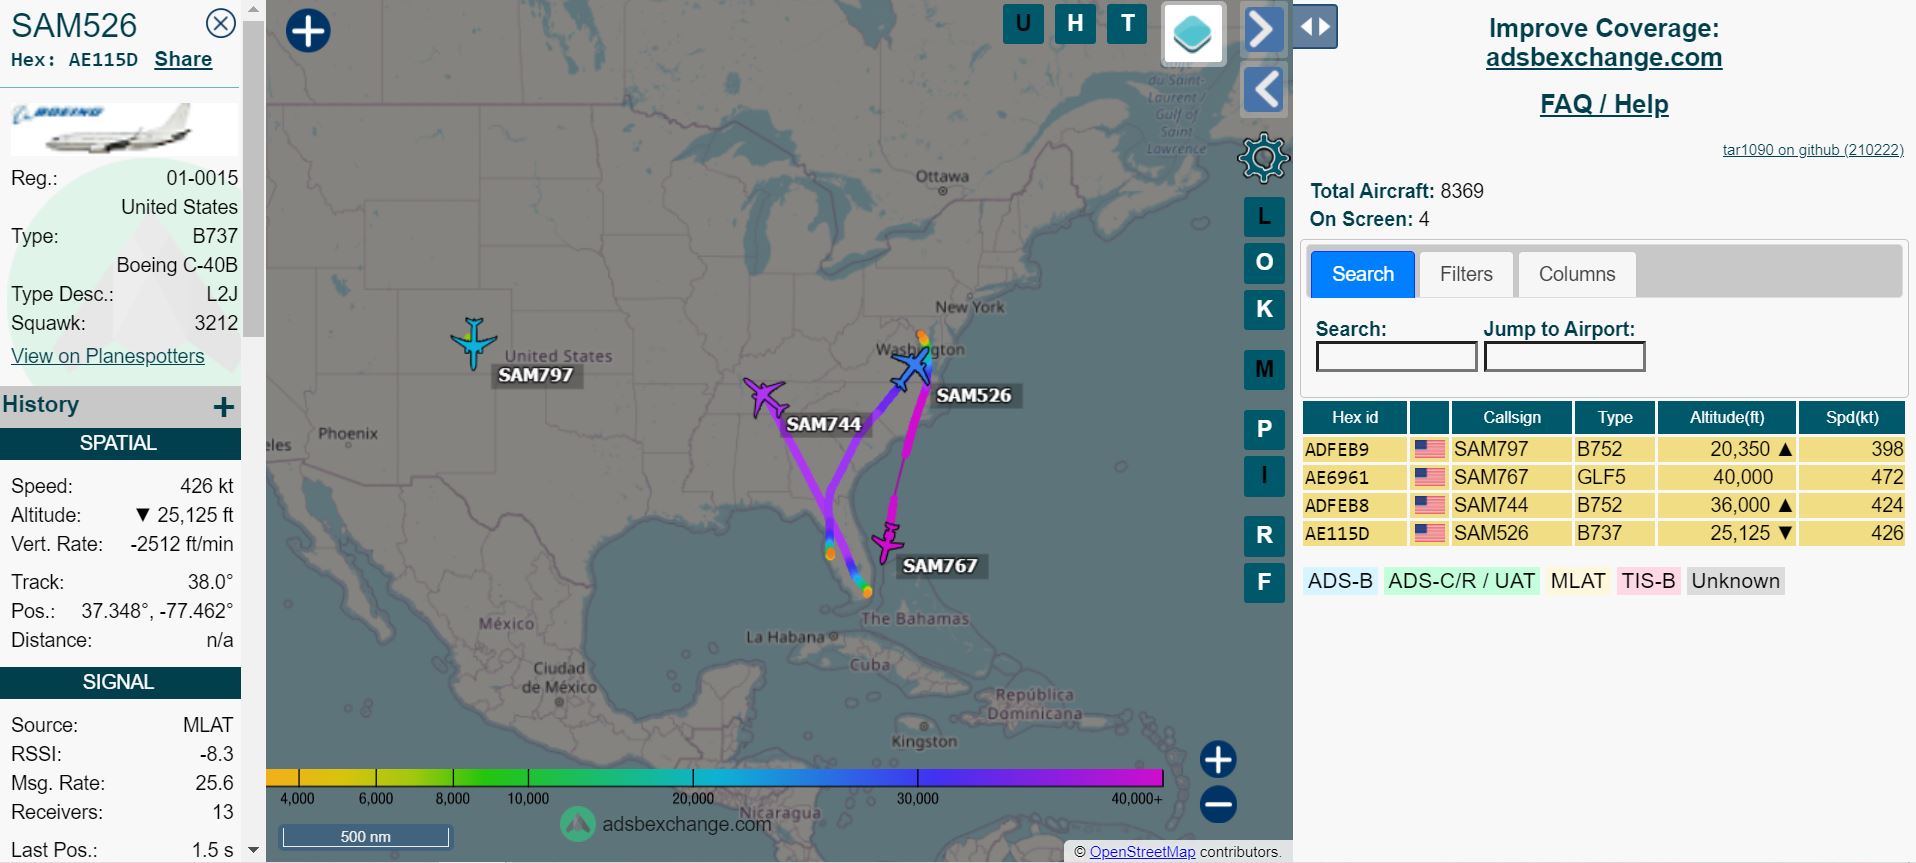The width and height of the screenshot is (1916, 863).
Task: Click the double-arrow sidebar toggle button
Action: click(1315, 27)
